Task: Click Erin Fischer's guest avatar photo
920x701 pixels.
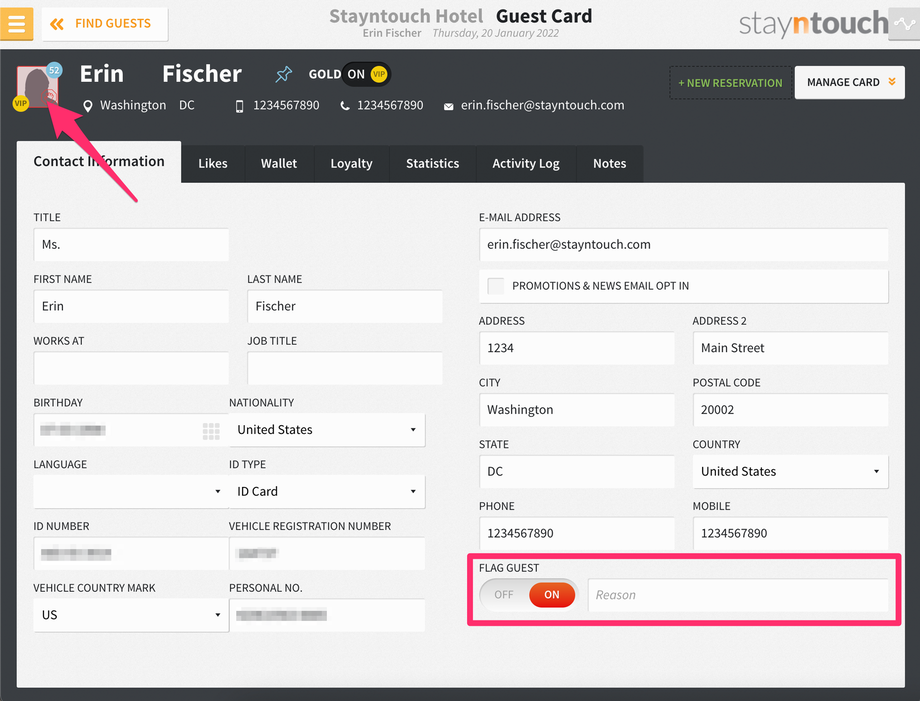Action: [38, 87]
